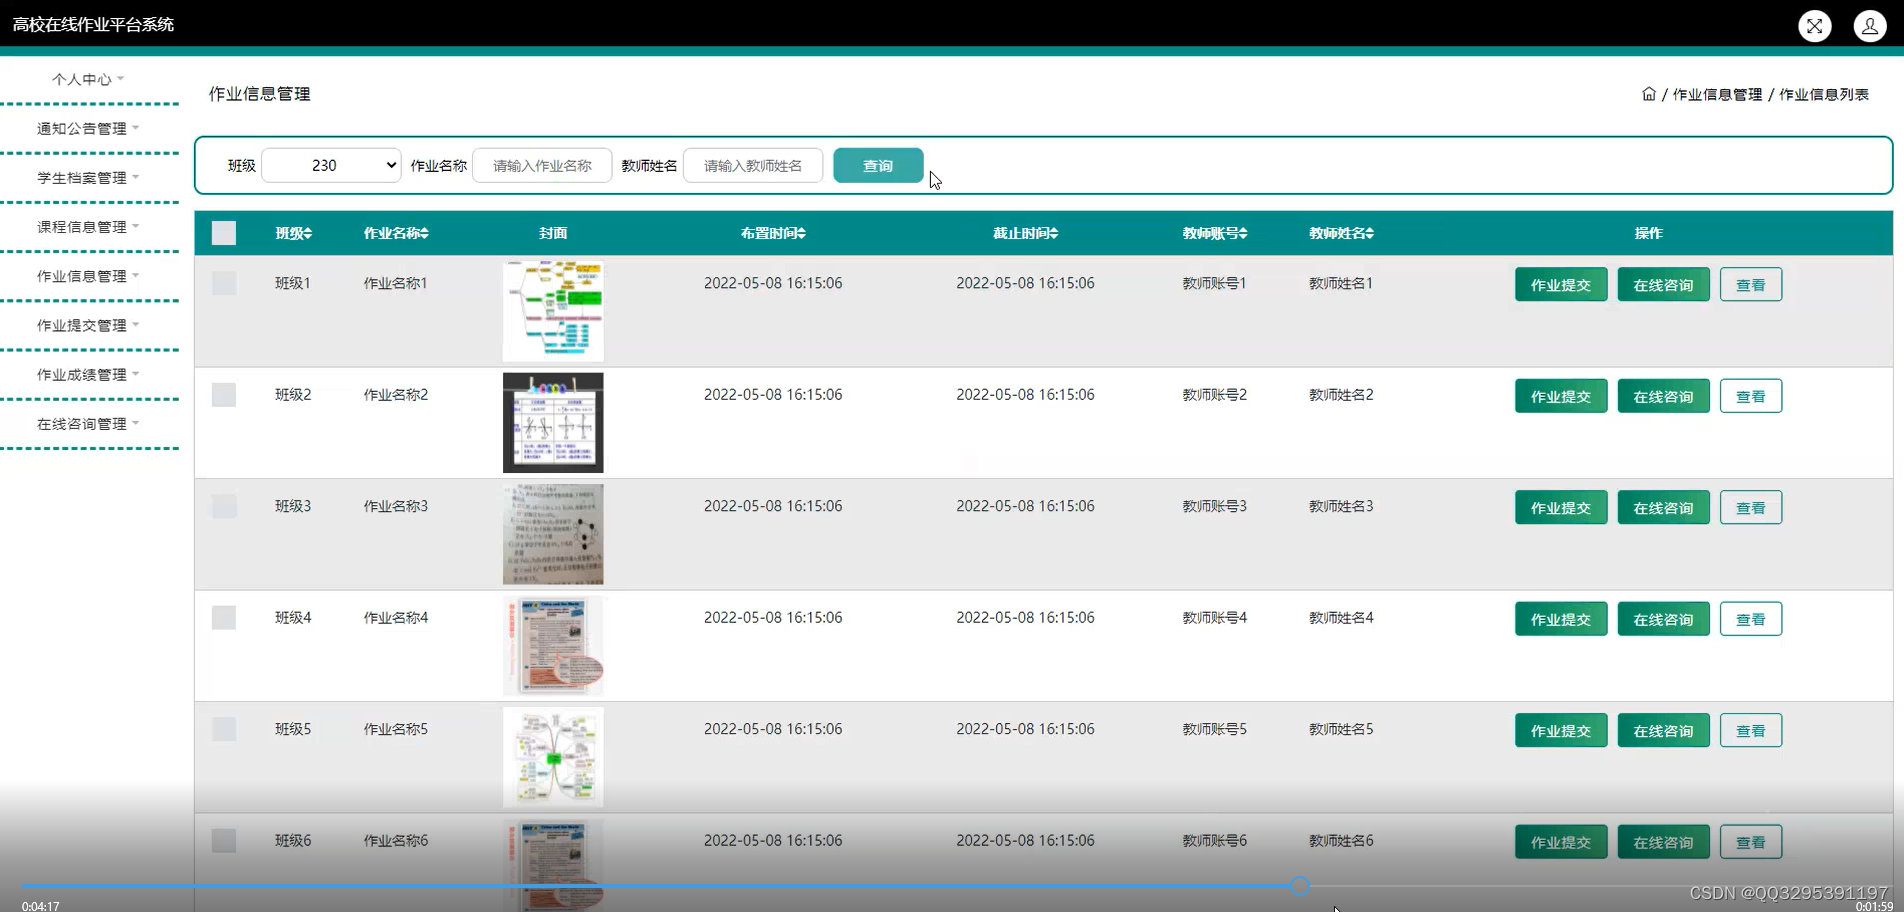
Task: Click breadcrumb text 作业信息列表
Action: 1823,94
